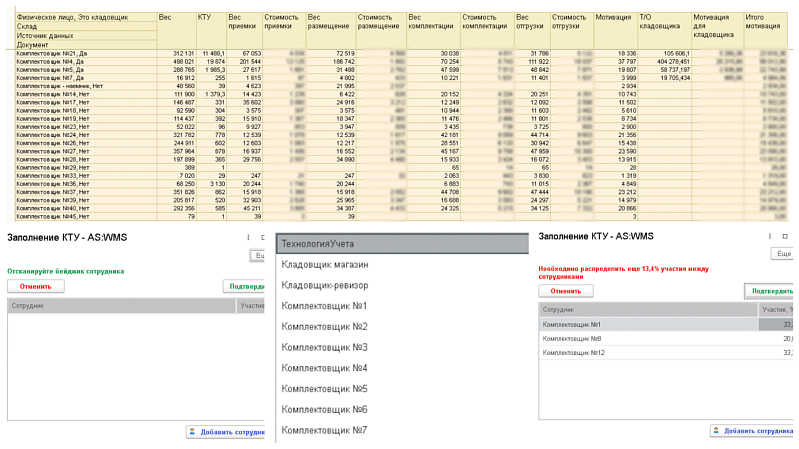799x449 pixels.
Task: Click the Вес комплектации column header
Action: click(x=433, y=31)
